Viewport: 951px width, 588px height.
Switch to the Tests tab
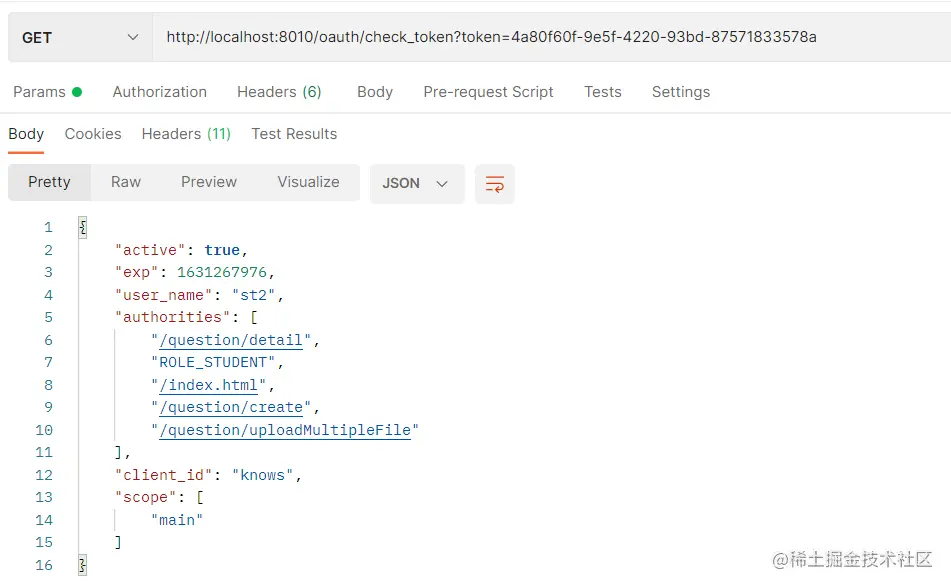tap(603, 92)
